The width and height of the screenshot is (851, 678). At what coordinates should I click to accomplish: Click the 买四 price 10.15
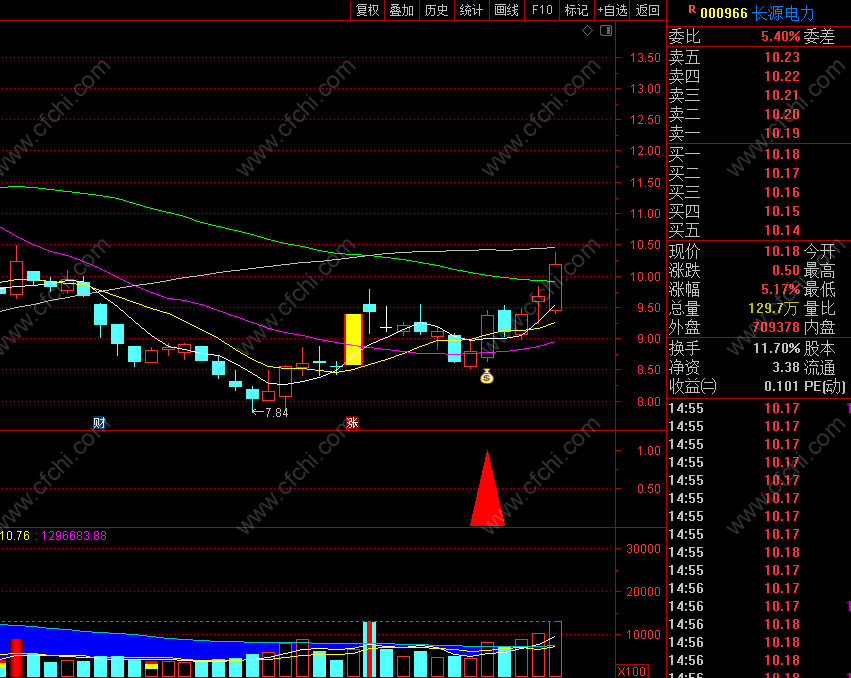click(x=782, y=211)
